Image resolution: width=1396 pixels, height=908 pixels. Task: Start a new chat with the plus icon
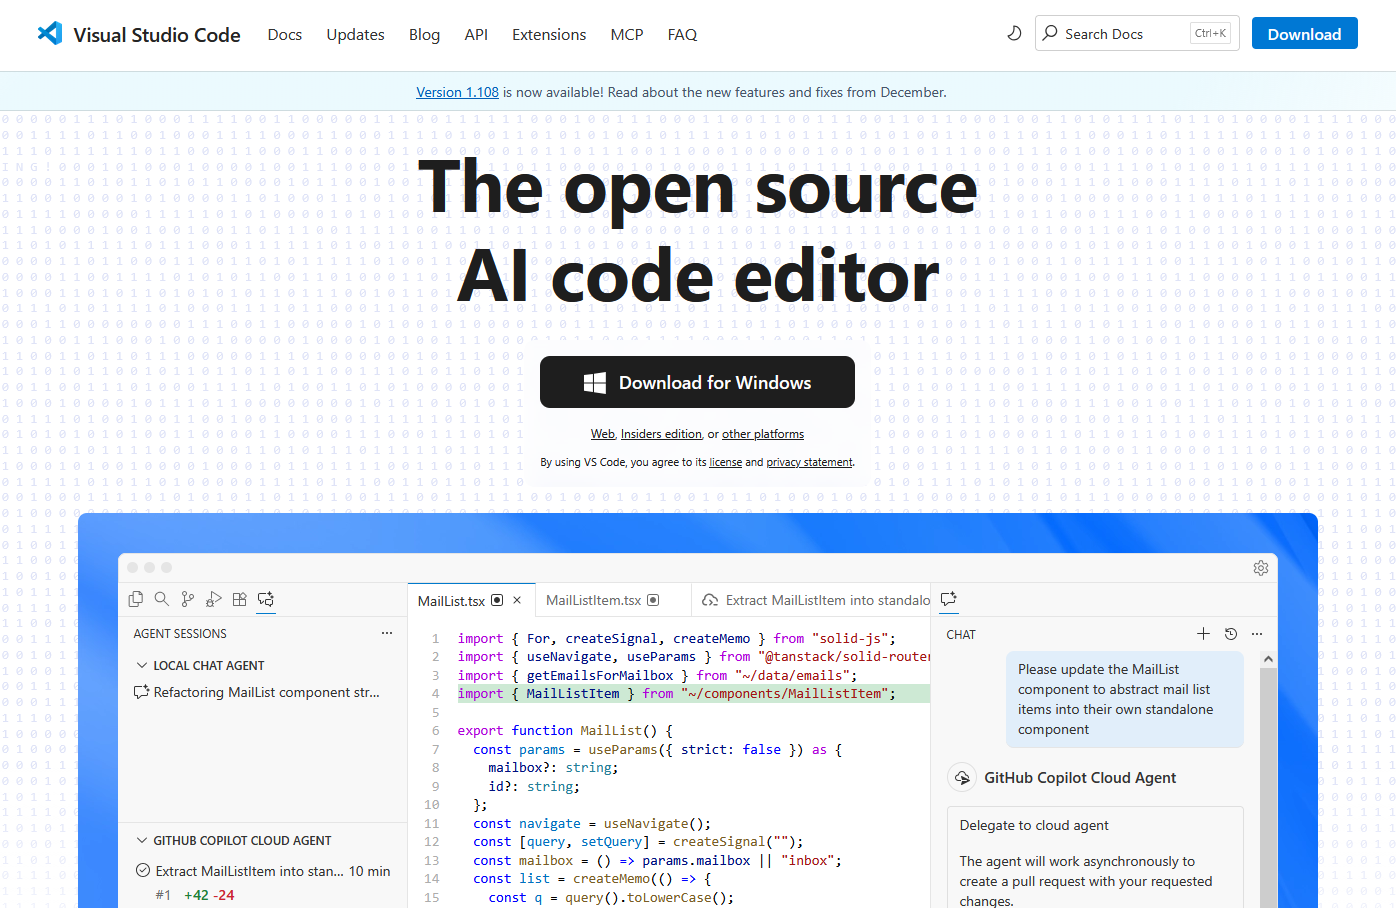pyautogui.click(x=1203, y=633)
